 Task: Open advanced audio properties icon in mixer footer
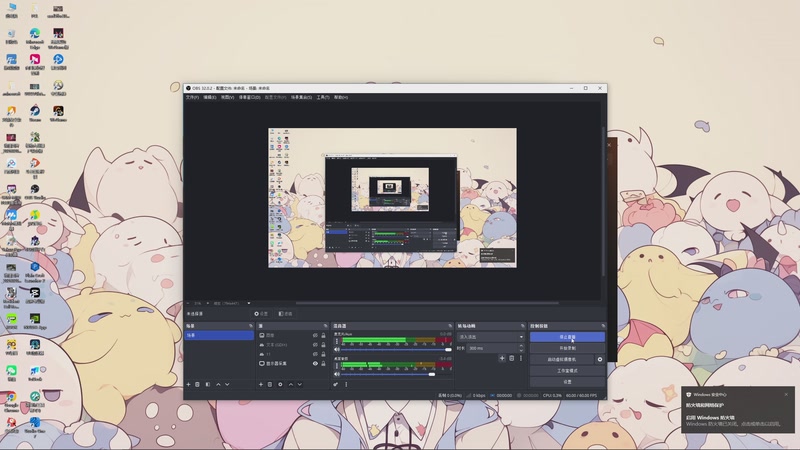click(336, 384)
